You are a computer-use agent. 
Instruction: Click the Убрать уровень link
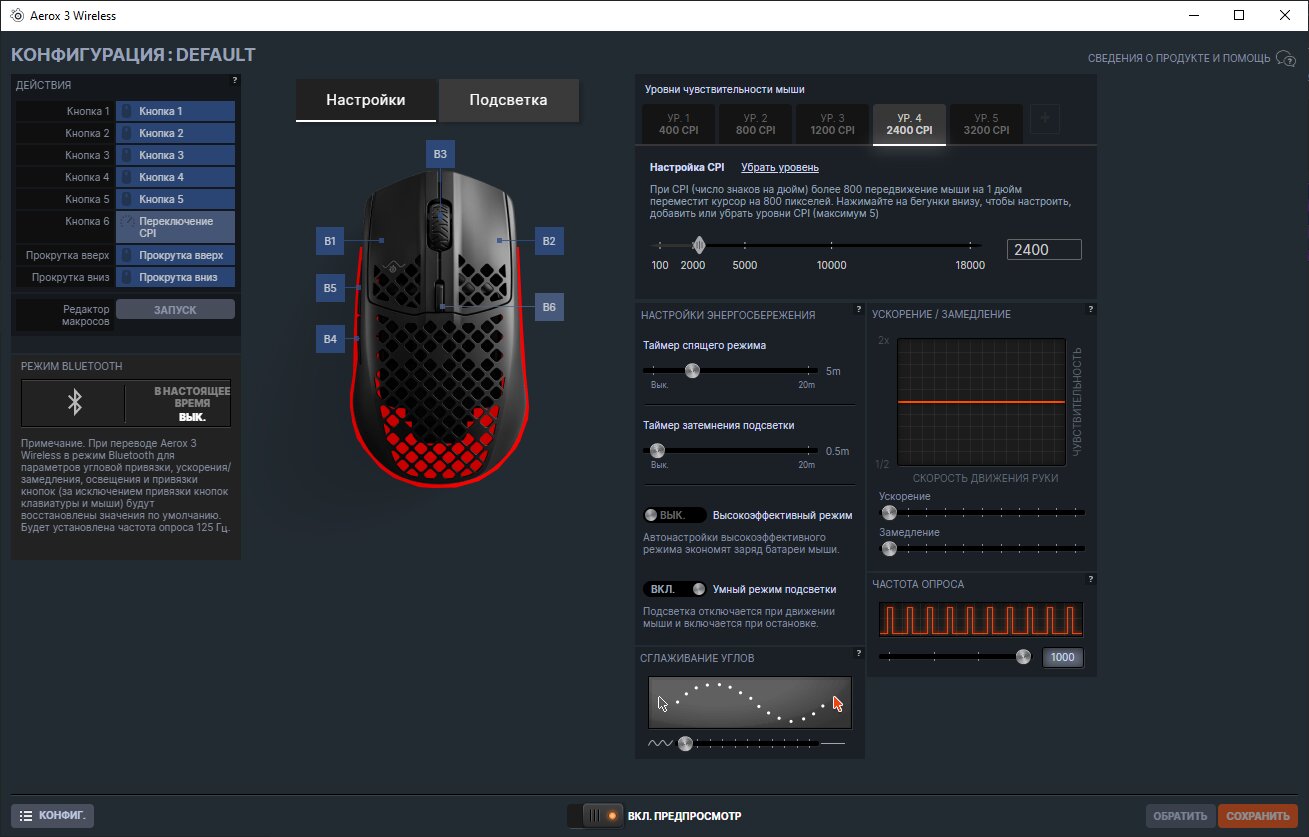point(780,167)
